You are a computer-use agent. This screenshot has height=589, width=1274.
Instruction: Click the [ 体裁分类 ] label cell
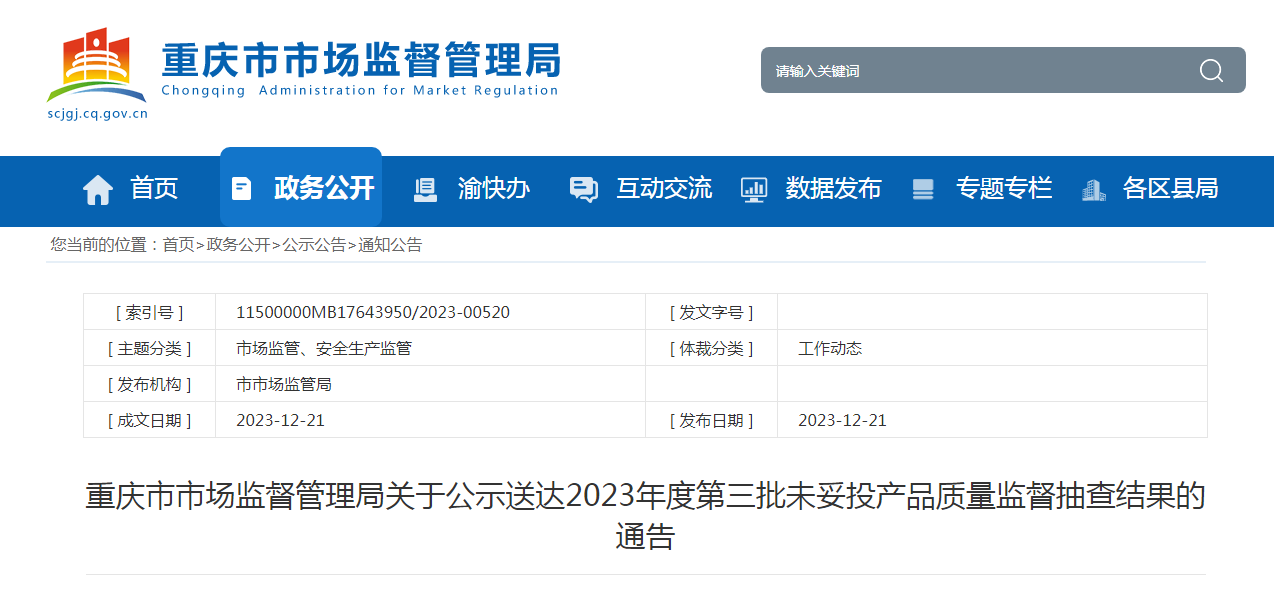711,348
